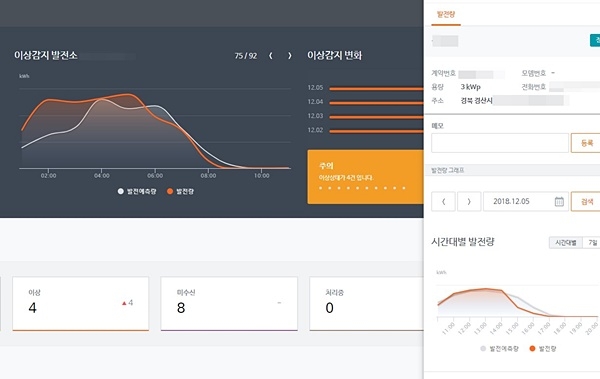Image resolution: width=600 pixels, height=379 pixels.
Task: Toggle orange 발전량 legend in hourly side chart
Action: pyautogui.click(x=543, y=348)
